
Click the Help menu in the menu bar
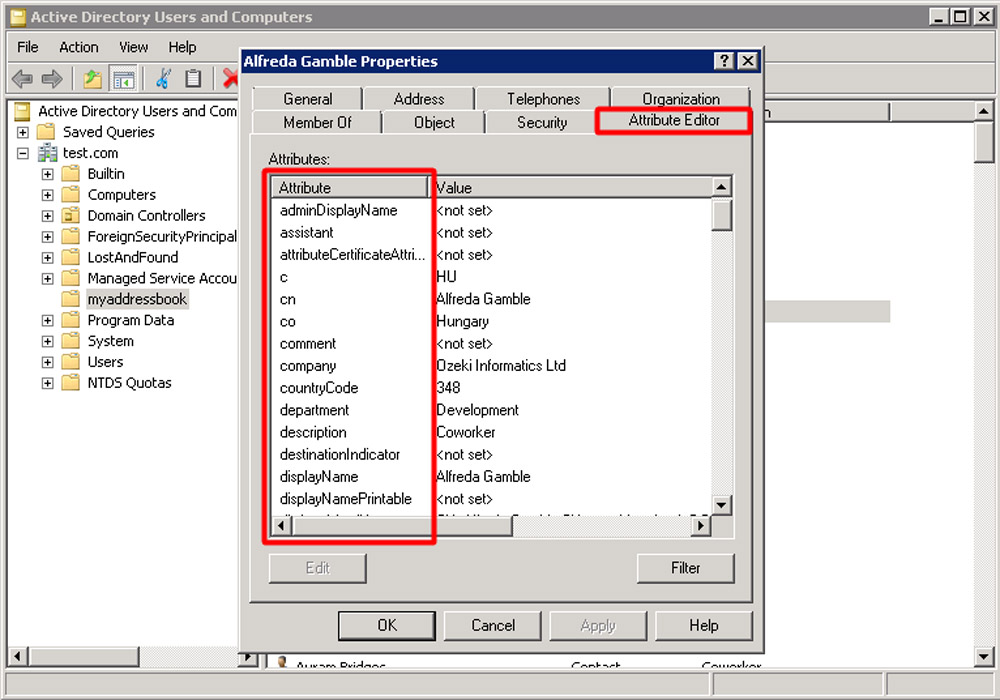tap(182, 46)
